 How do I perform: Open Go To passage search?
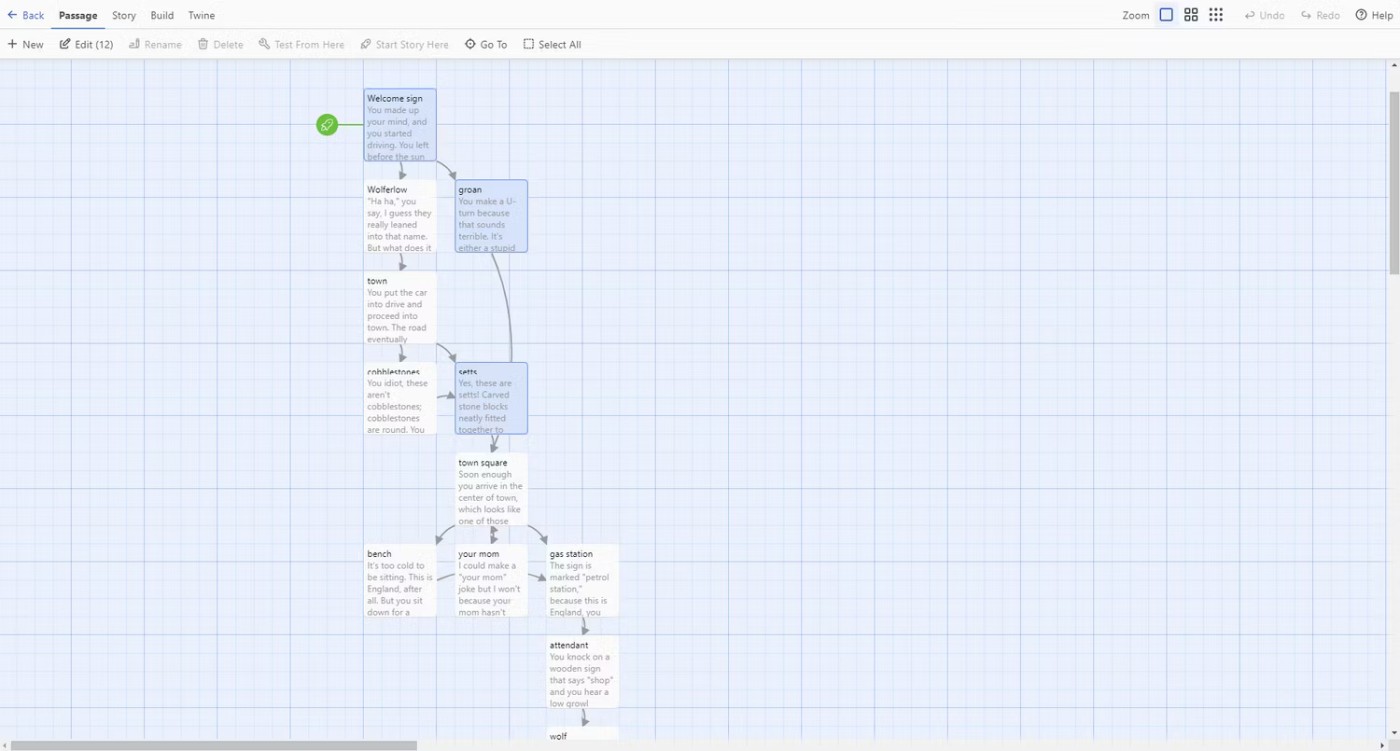(486, 44)
